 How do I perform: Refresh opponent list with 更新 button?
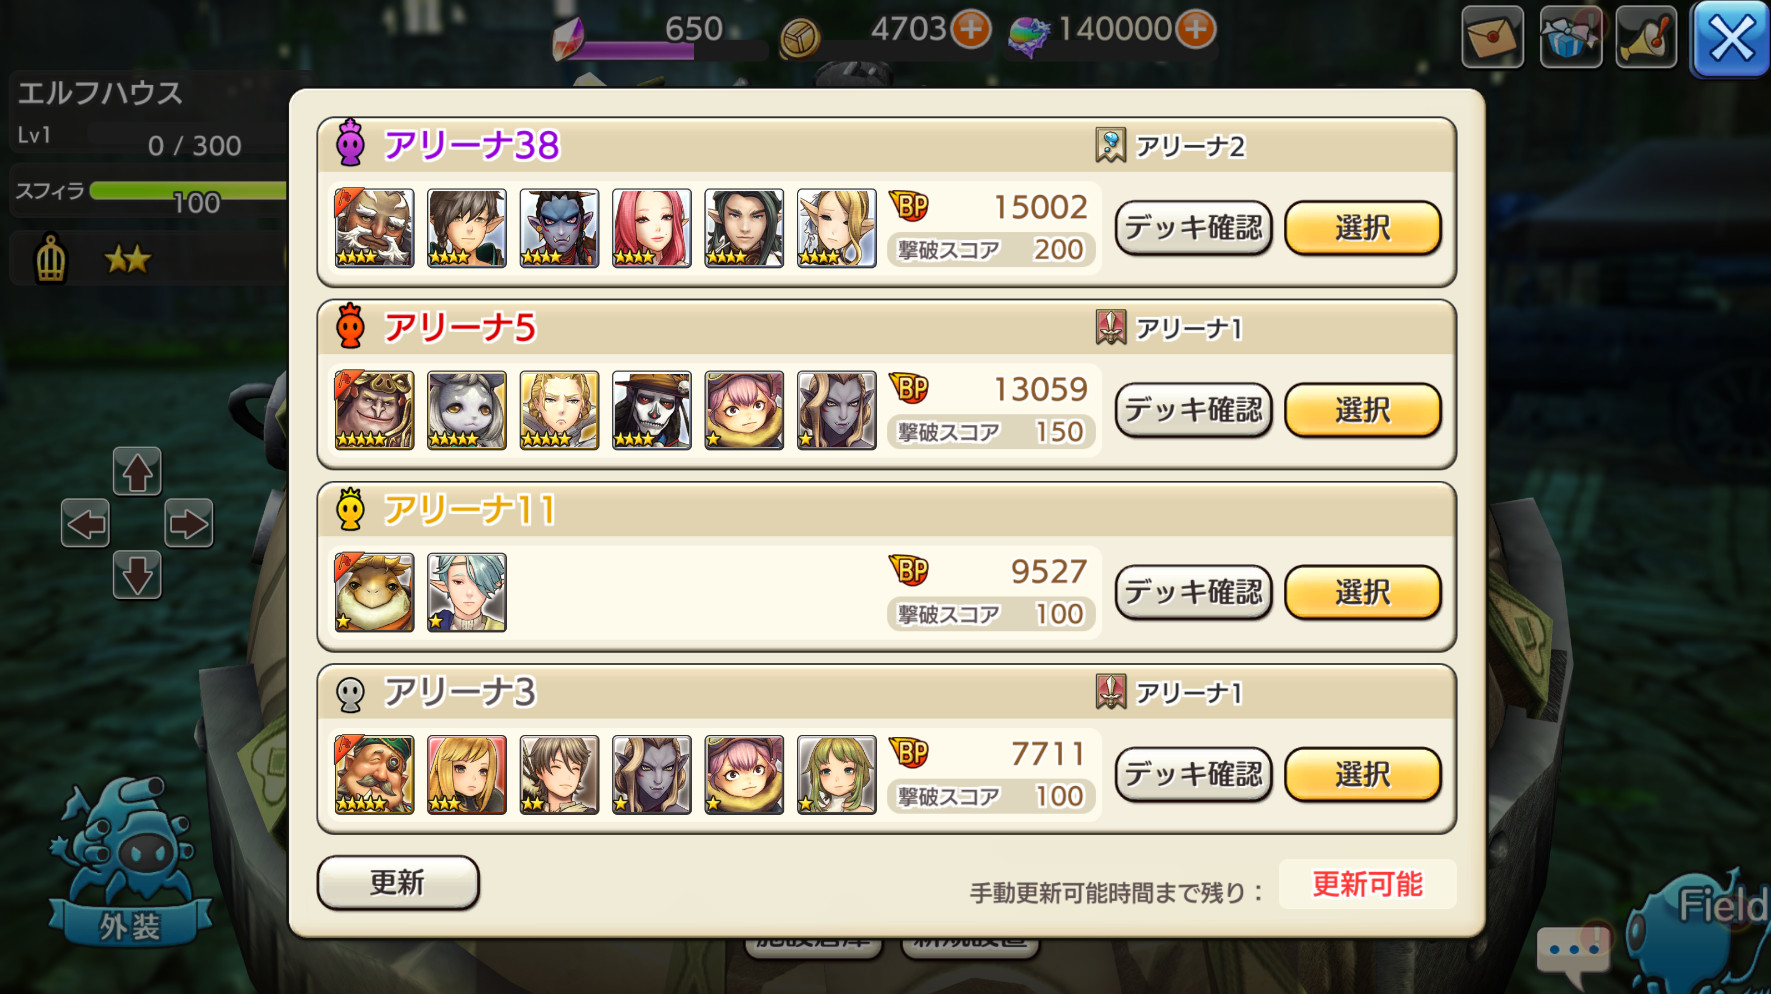(x=398, y=882)
